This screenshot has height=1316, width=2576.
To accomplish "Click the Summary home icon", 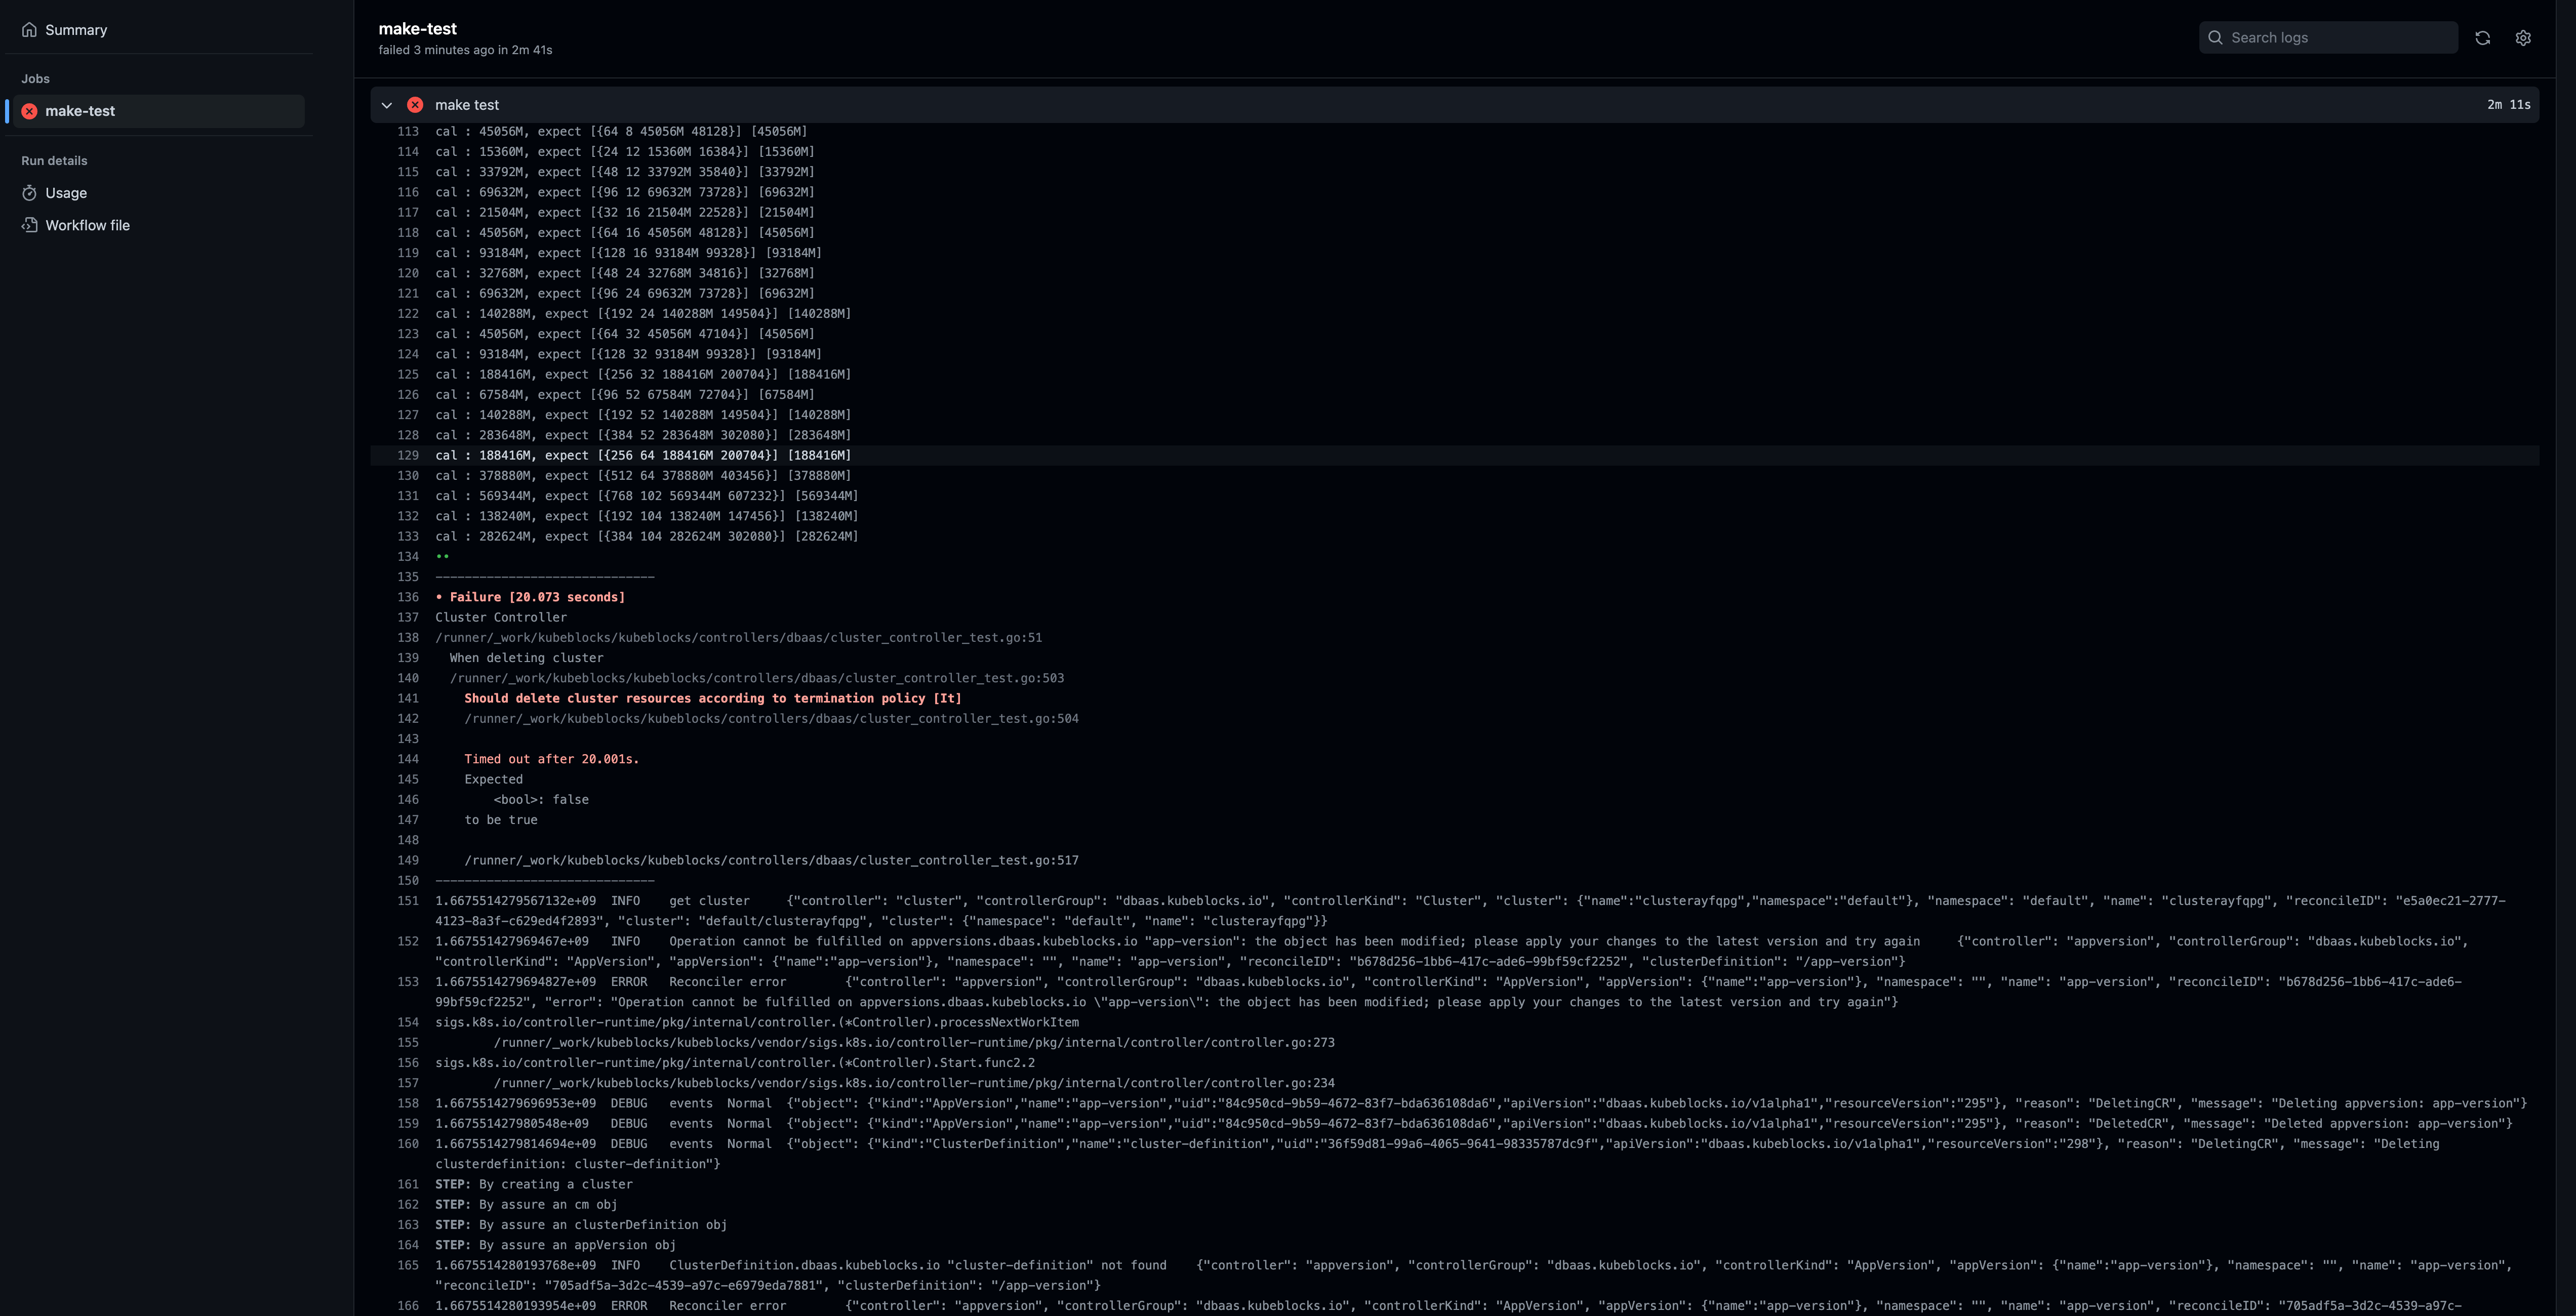I will click(x=30, y=30).
